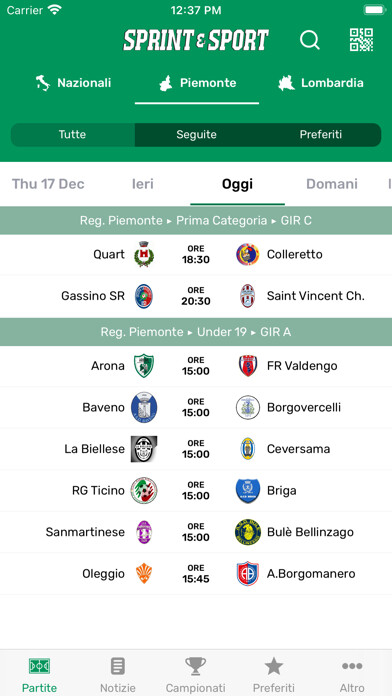
Task: Tap the QR code scanner icon
Action: [361, 40]
